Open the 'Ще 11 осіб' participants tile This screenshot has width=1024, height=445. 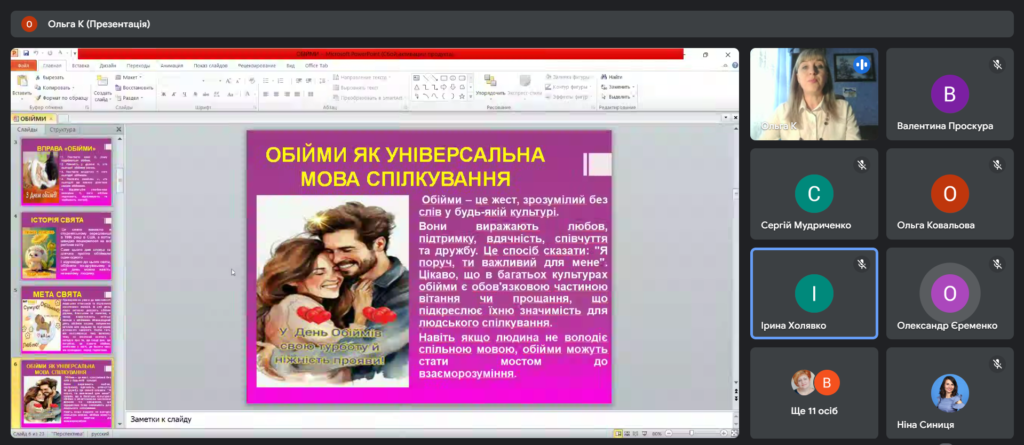[x=813, y=397]
